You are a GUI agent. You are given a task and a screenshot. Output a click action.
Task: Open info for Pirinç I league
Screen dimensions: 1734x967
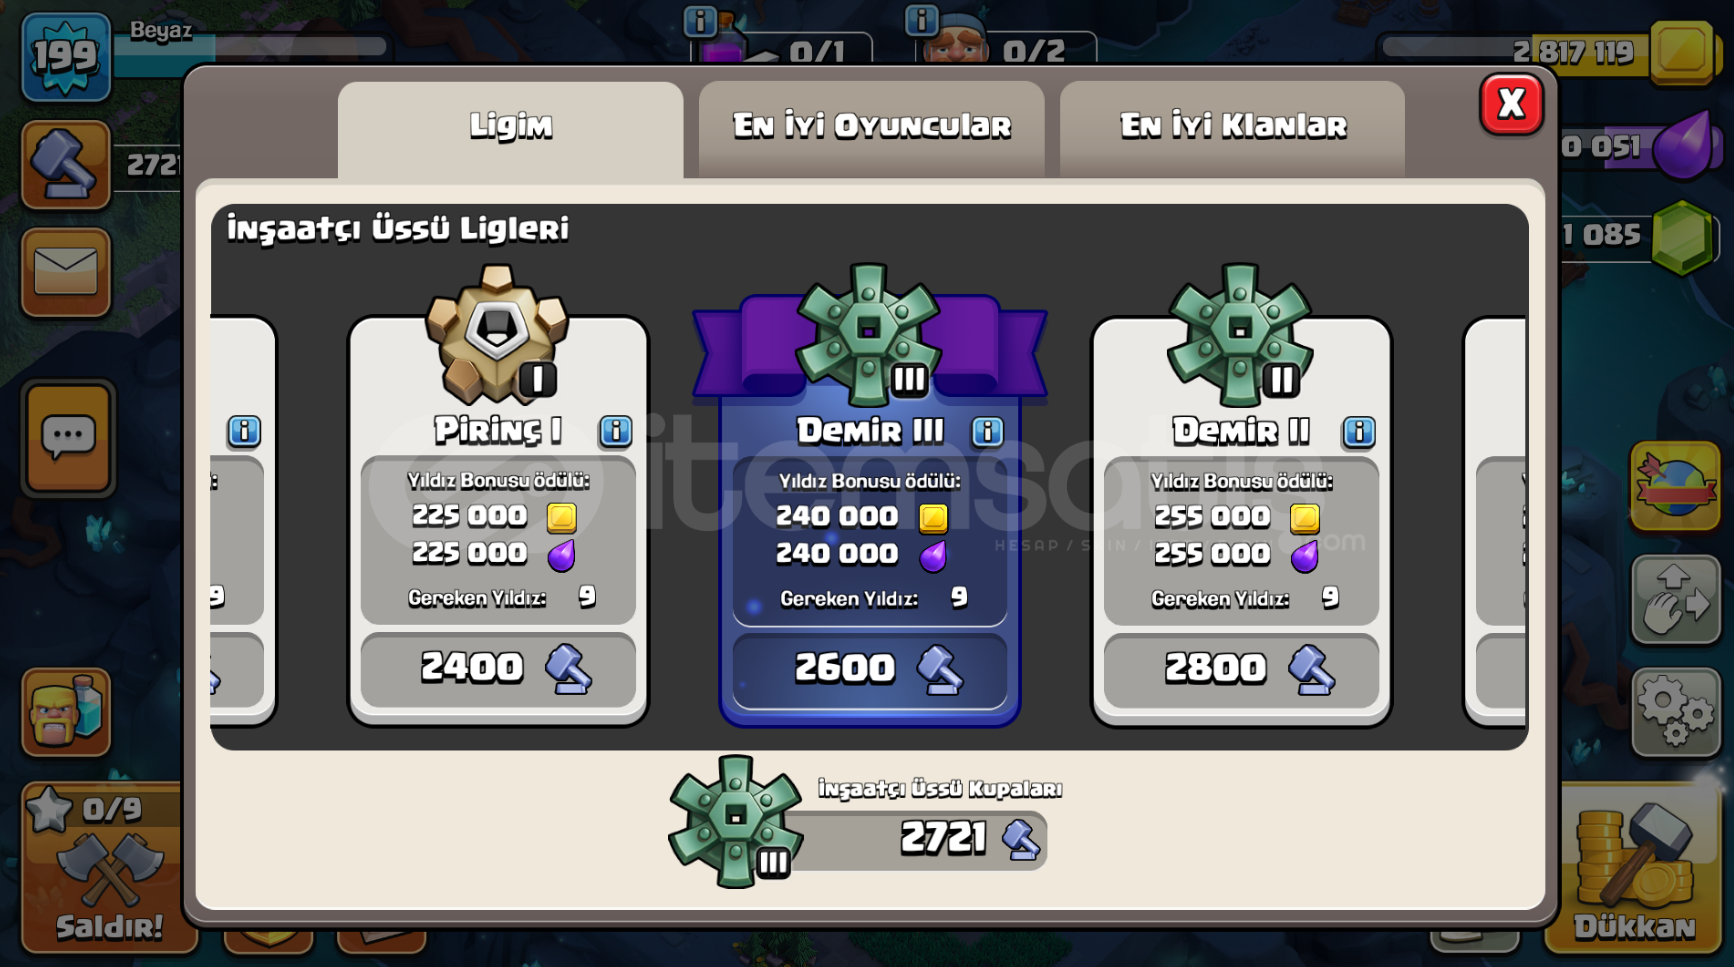click(x=615, y=431)
